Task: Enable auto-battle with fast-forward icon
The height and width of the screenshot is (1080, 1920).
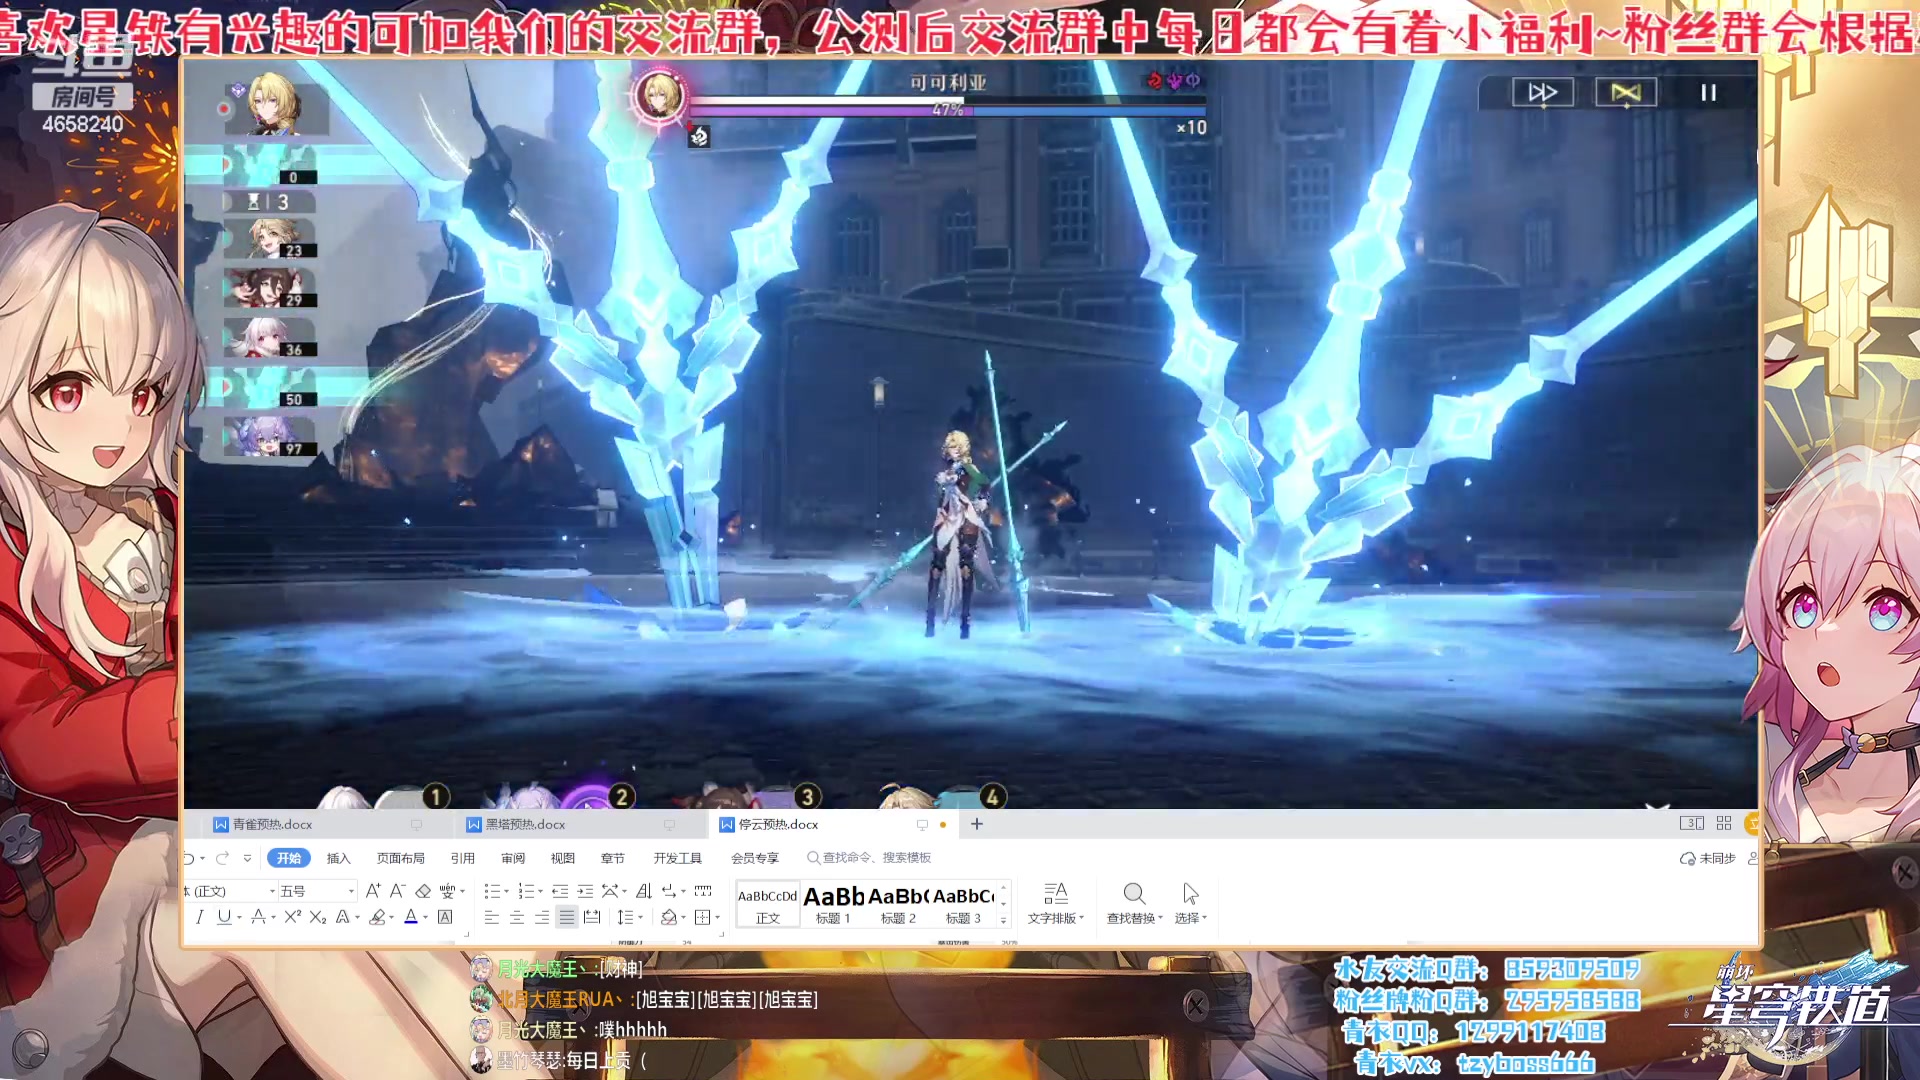Action: [x=1541, y=92]
